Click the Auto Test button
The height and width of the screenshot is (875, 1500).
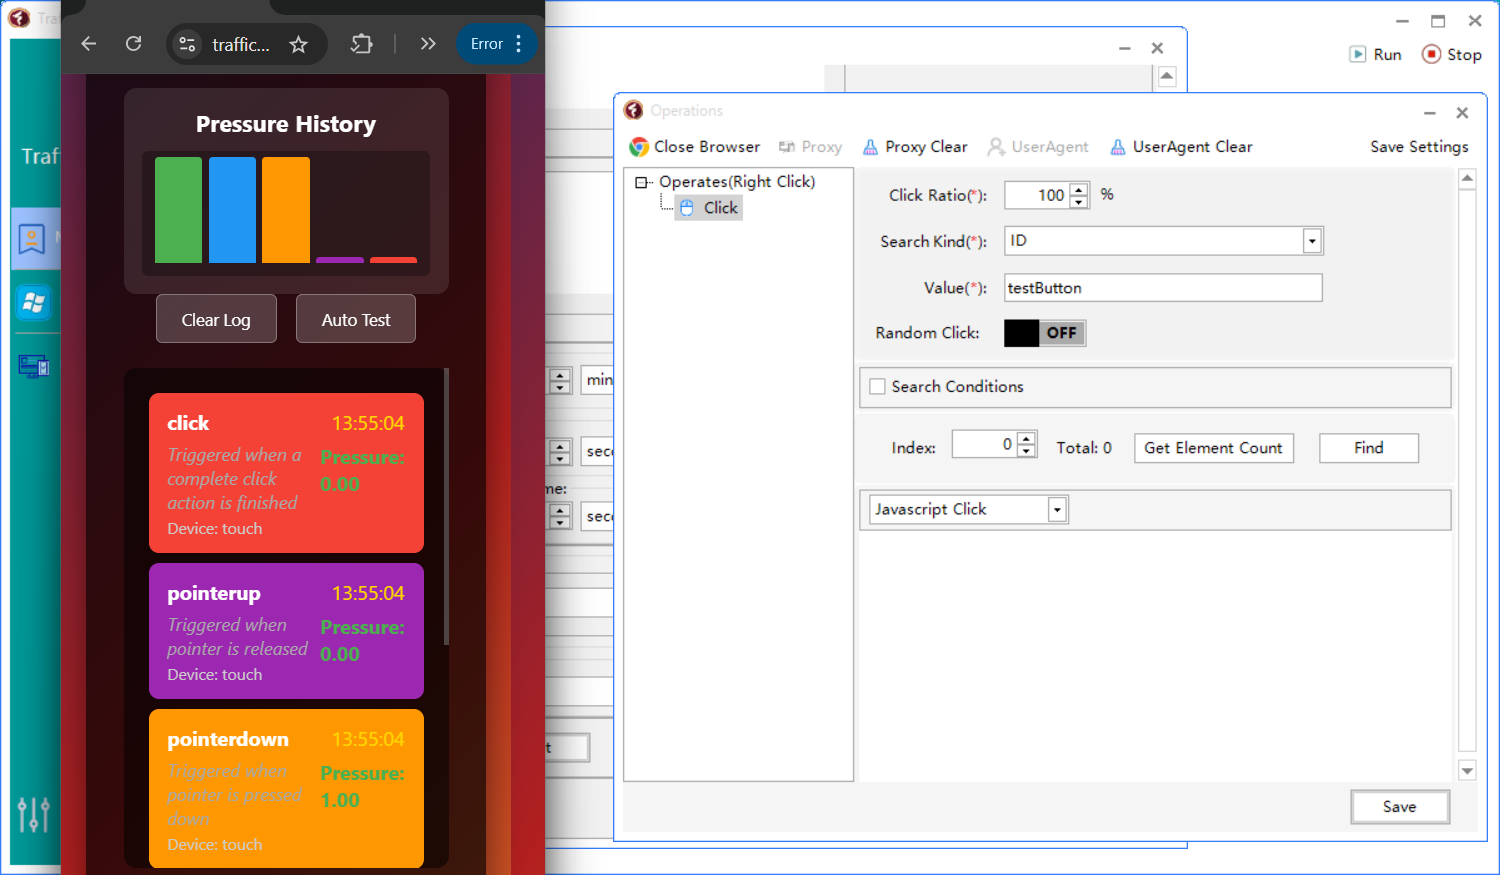click(356, 320)
